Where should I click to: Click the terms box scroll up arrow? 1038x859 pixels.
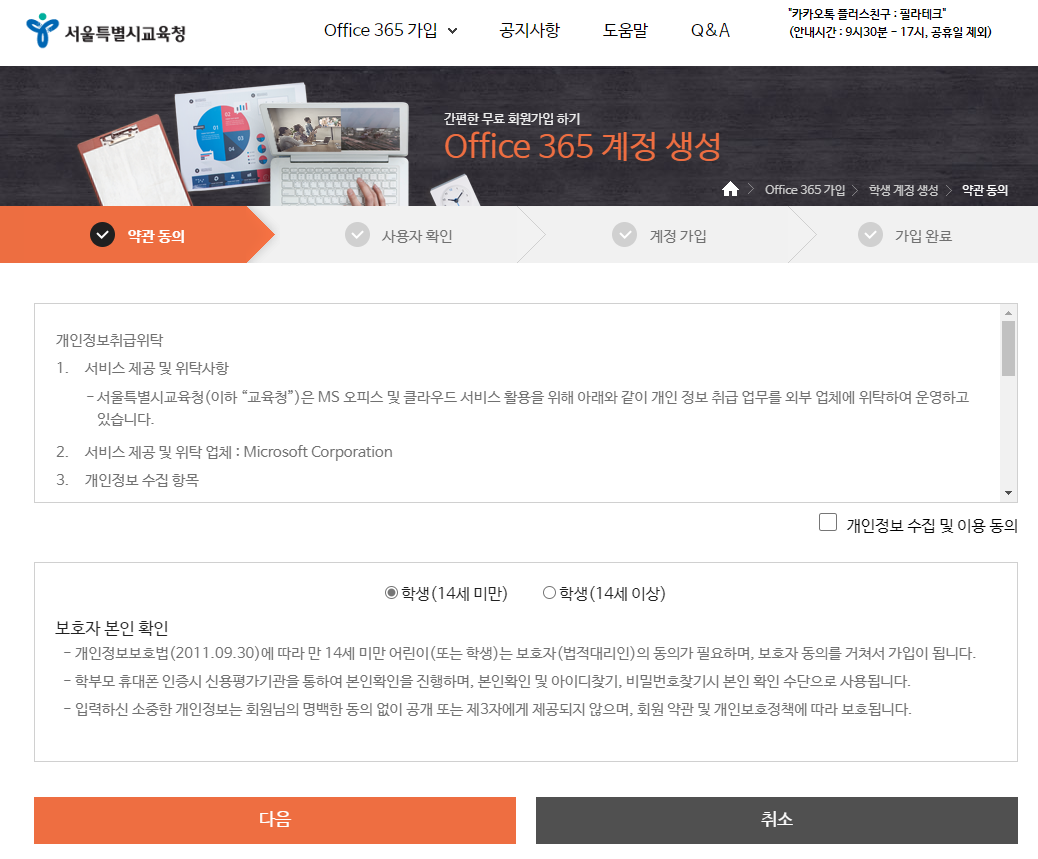click(x=1008, y=313)
